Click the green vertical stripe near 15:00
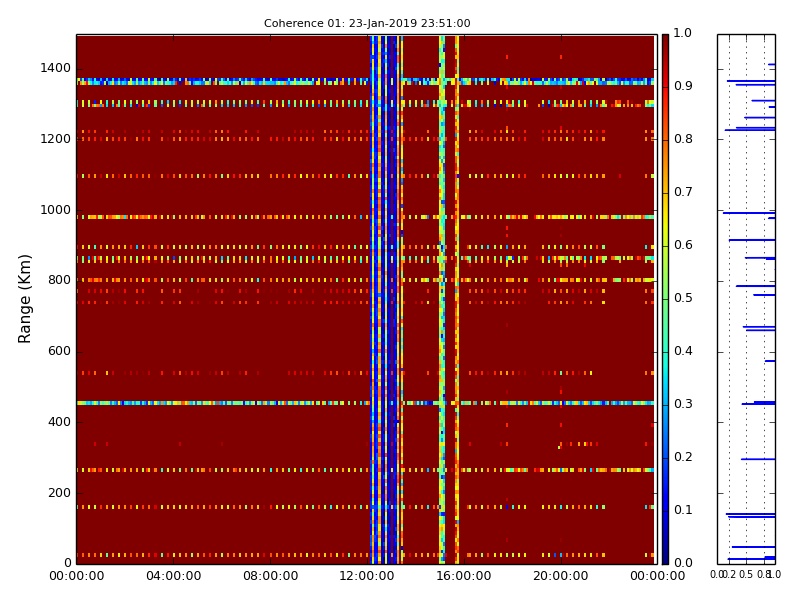This screenshot has width=800, height=600. click(x=442, y=299)
